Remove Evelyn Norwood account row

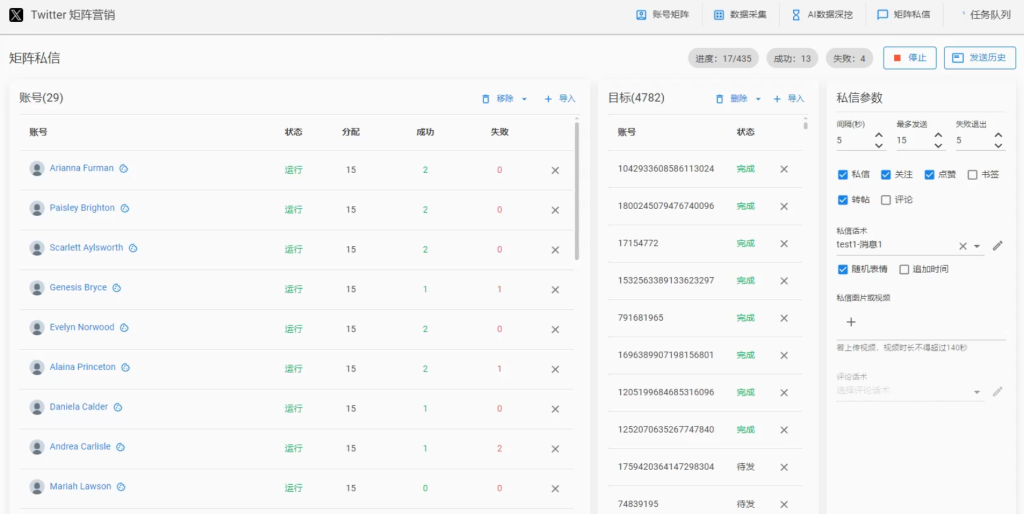[555, 329]
